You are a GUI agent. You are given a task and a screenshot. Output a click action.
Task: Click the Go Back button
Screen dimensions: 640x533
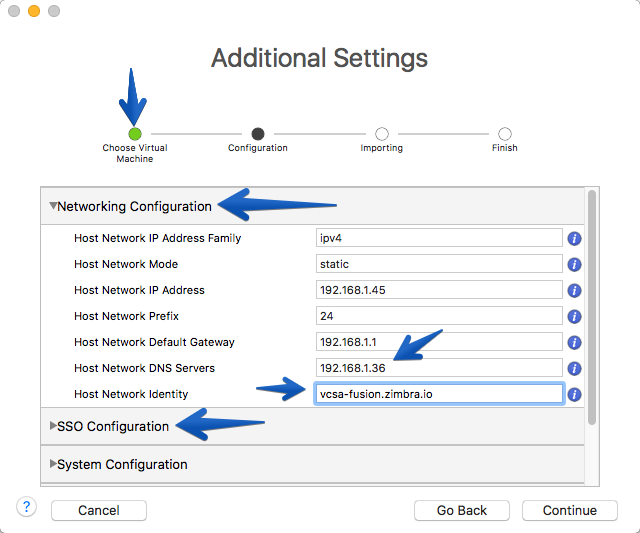click(462, 510)
